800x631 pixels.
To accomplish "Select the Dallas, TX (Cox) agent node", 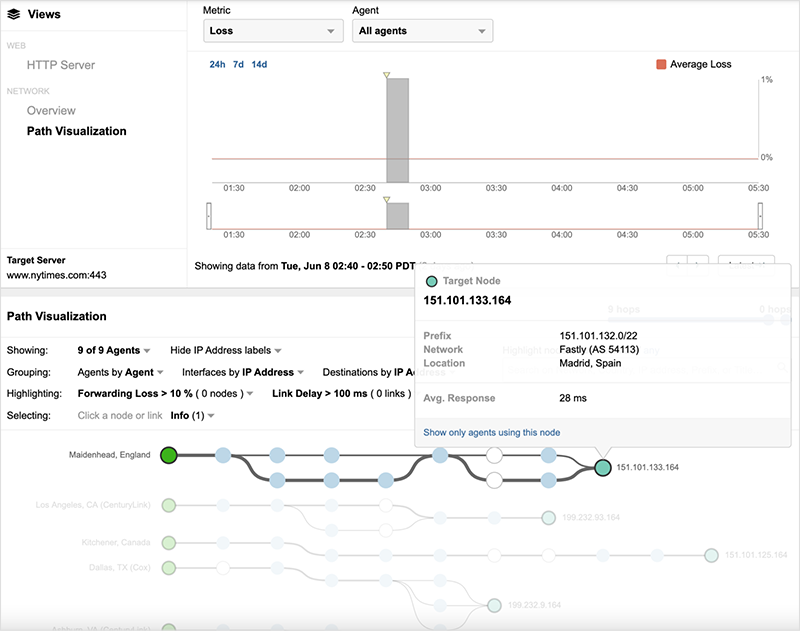I will click(169, 567).
